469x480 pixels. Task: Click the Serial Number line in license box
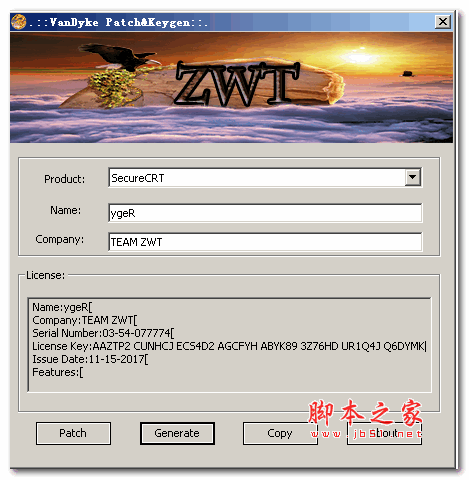[103, 333]
